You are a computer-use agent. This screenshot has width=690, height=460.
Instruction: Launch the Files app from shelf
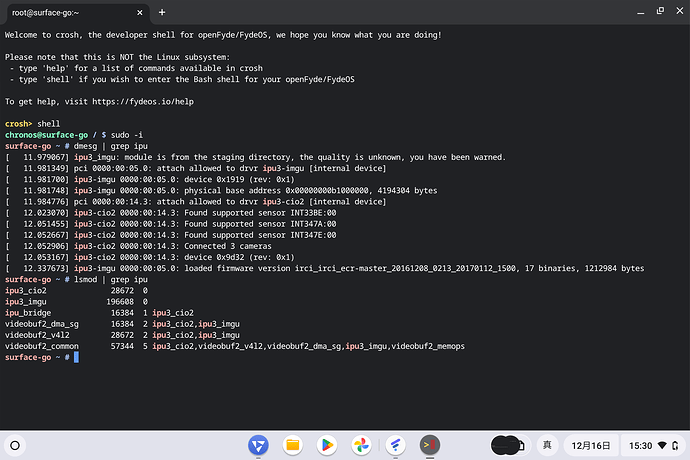[293, 443]
